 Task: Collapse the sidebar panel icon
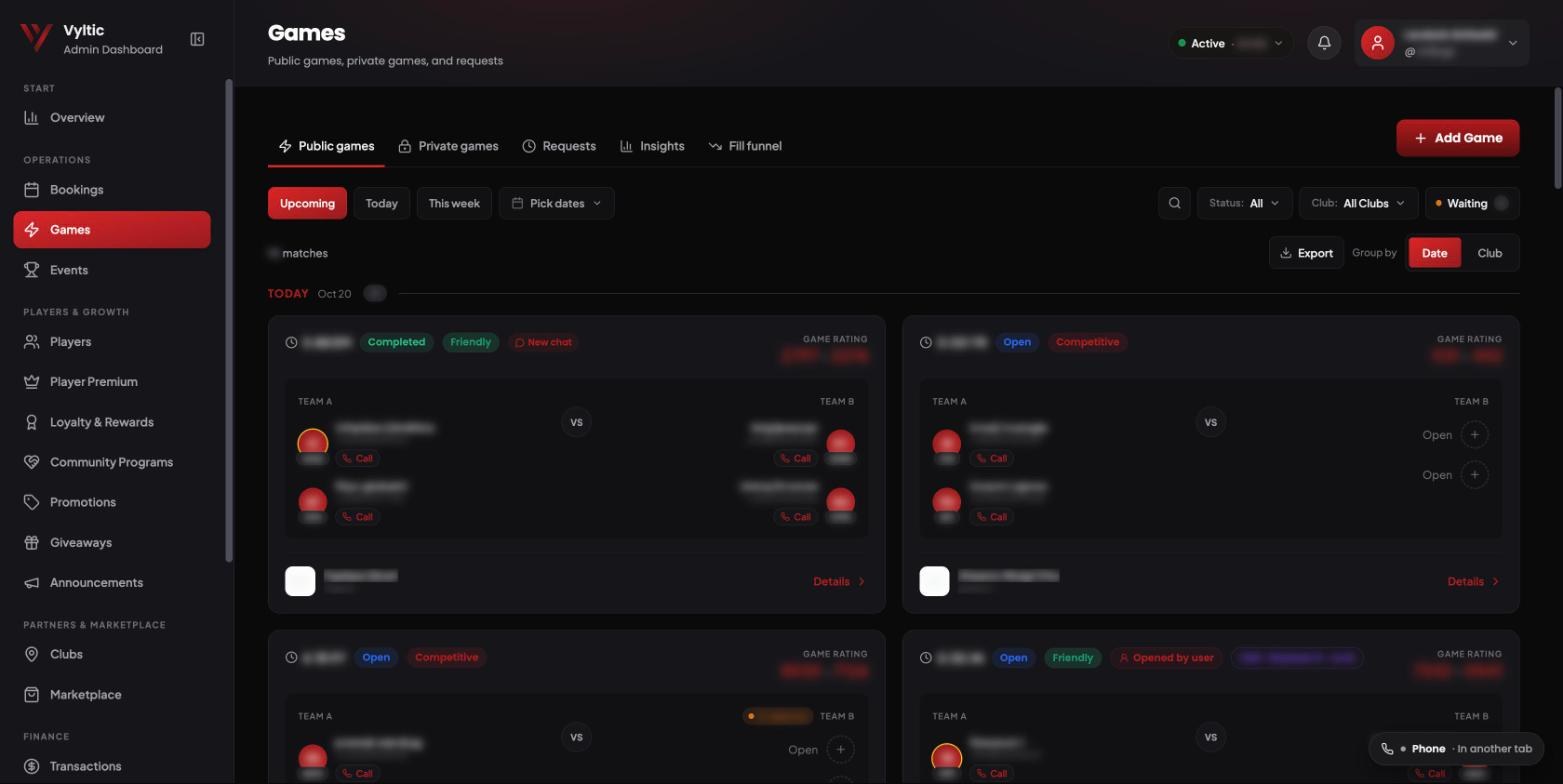click(x=197, y=39)
